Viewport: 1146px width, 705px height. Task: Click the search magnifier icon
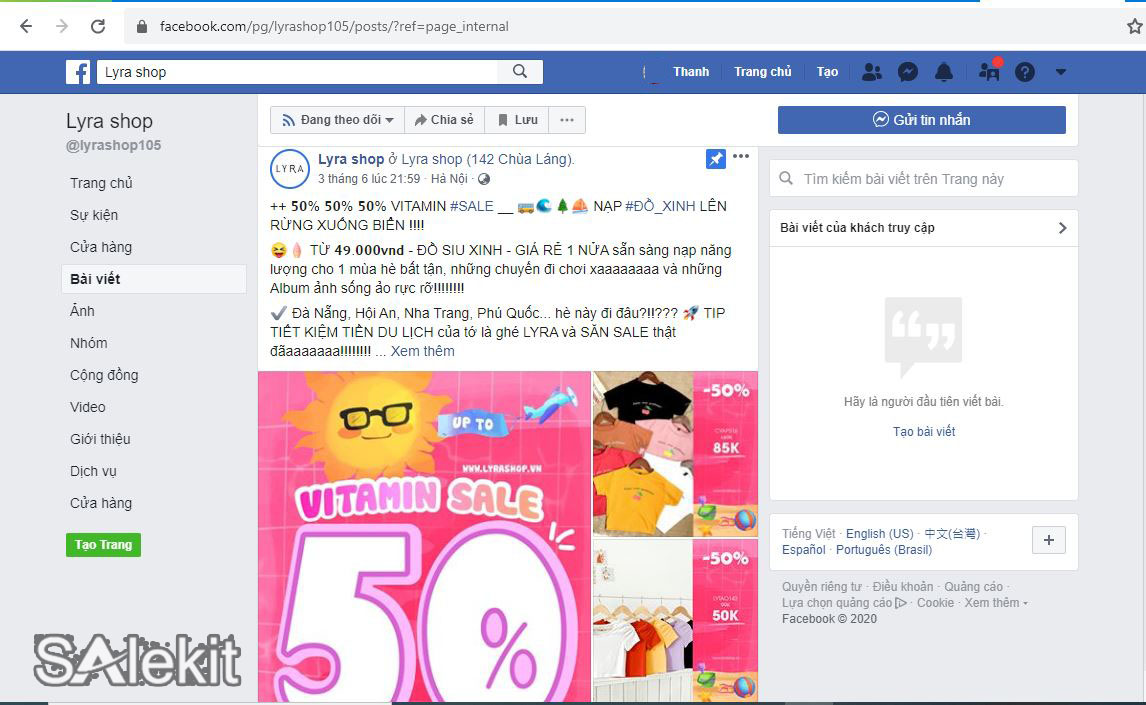point(520,72)
